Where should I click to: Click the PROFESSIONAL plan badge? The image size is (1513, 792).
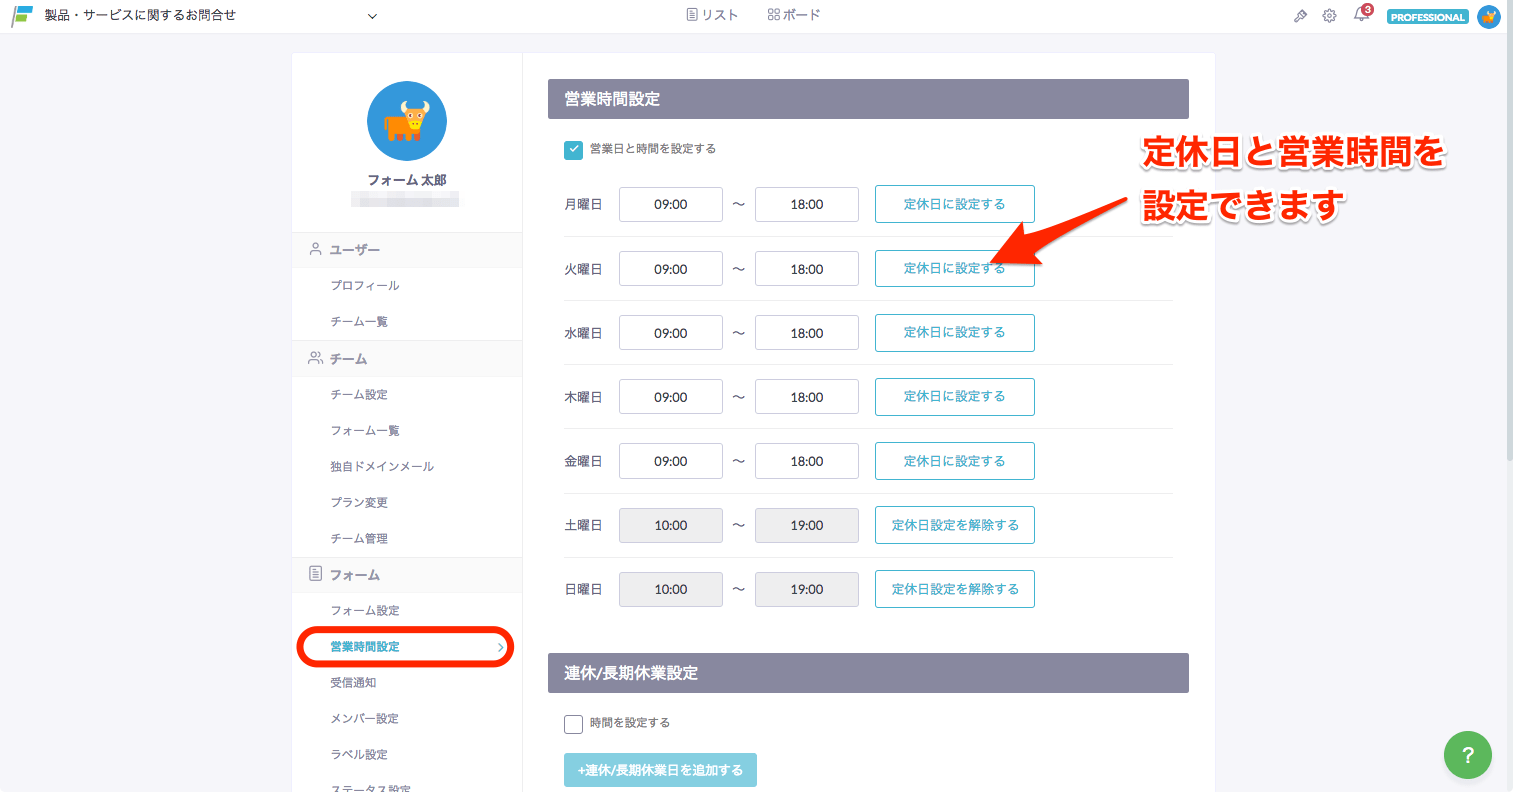(1427, 16)
